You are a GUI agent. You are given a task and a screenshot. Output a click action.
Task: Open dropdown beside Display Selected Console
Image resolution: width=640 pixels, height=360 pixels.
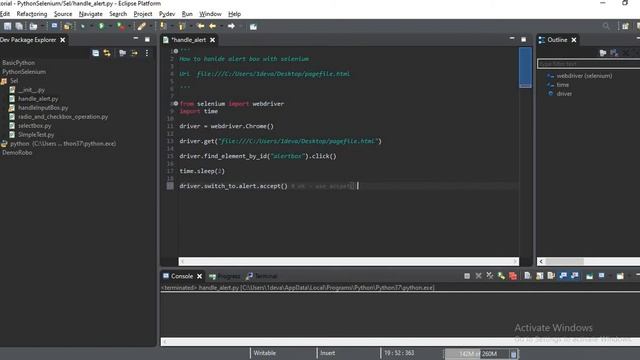click(609, 276)
